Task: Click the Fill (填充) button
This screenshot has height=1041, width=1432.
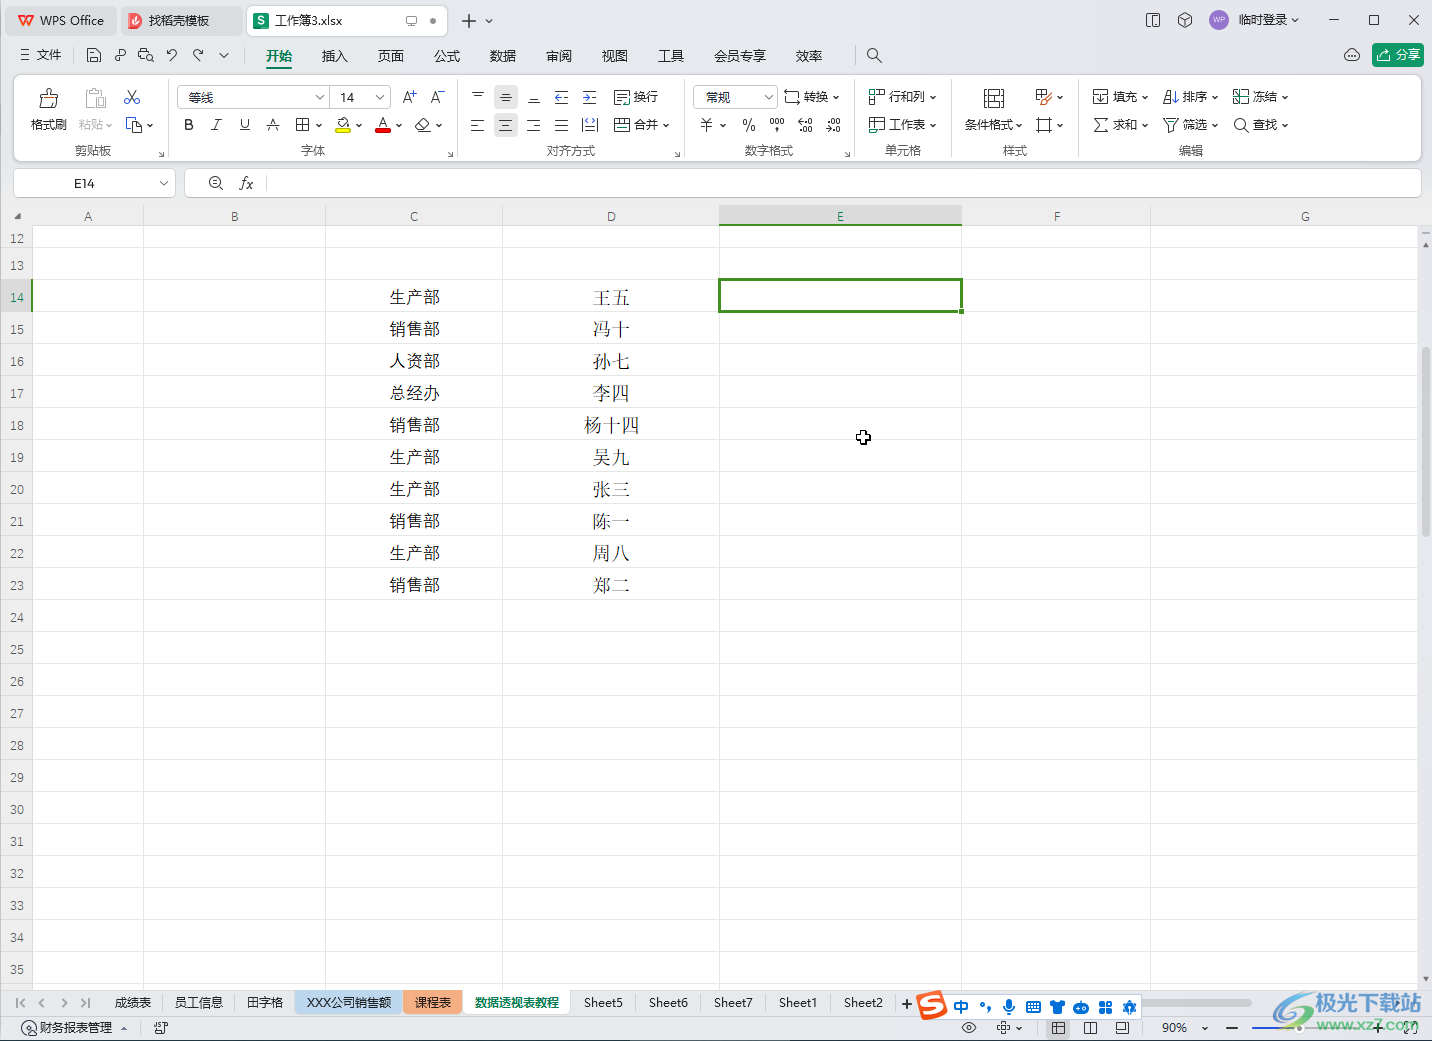Action: coord(1120,97)
